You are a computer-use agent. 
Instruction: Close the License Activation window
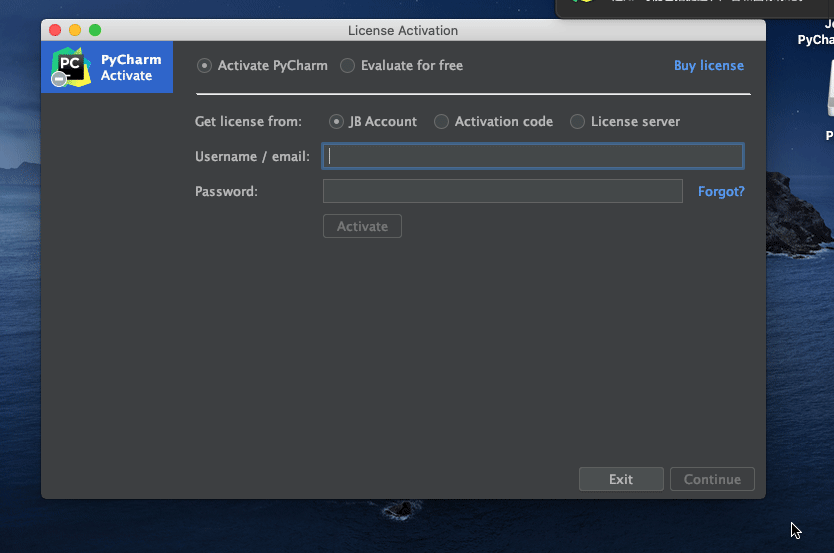(x=55, y=30)
